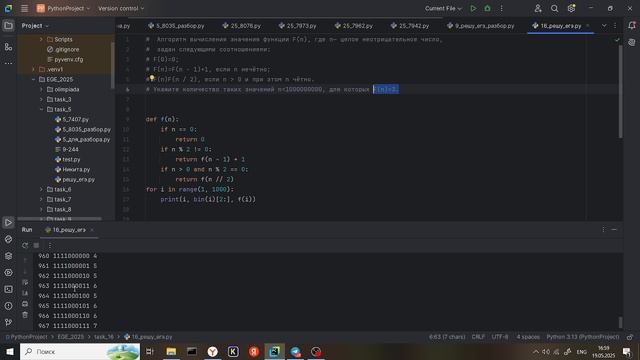The image size is (640, 360).
Task: Switch to 9_решу_егэ_разбор.py editor tab
Action: (480, 26)
